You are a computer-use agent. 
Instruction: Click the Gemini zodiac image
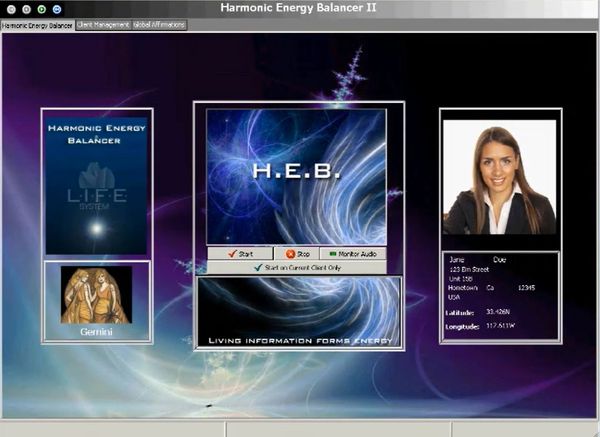[x=96, y=294]
